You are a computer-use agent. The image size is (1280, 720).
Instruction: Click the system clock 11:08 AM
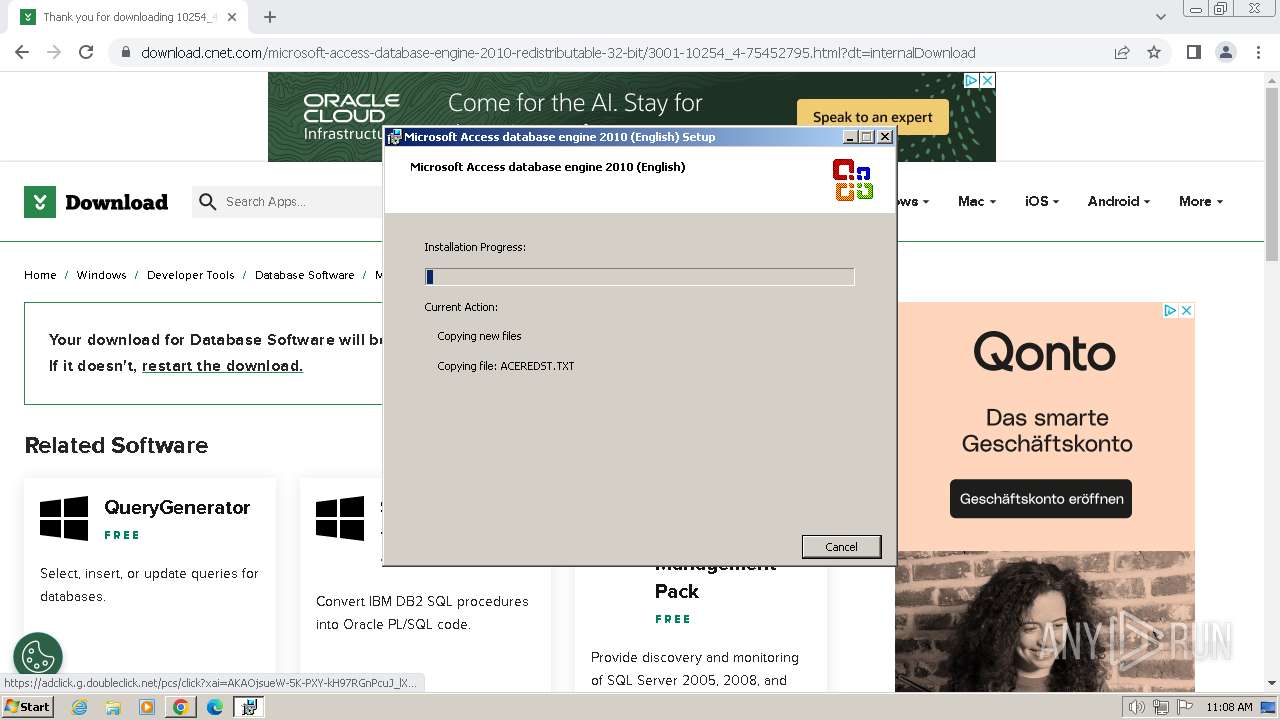1229,707
